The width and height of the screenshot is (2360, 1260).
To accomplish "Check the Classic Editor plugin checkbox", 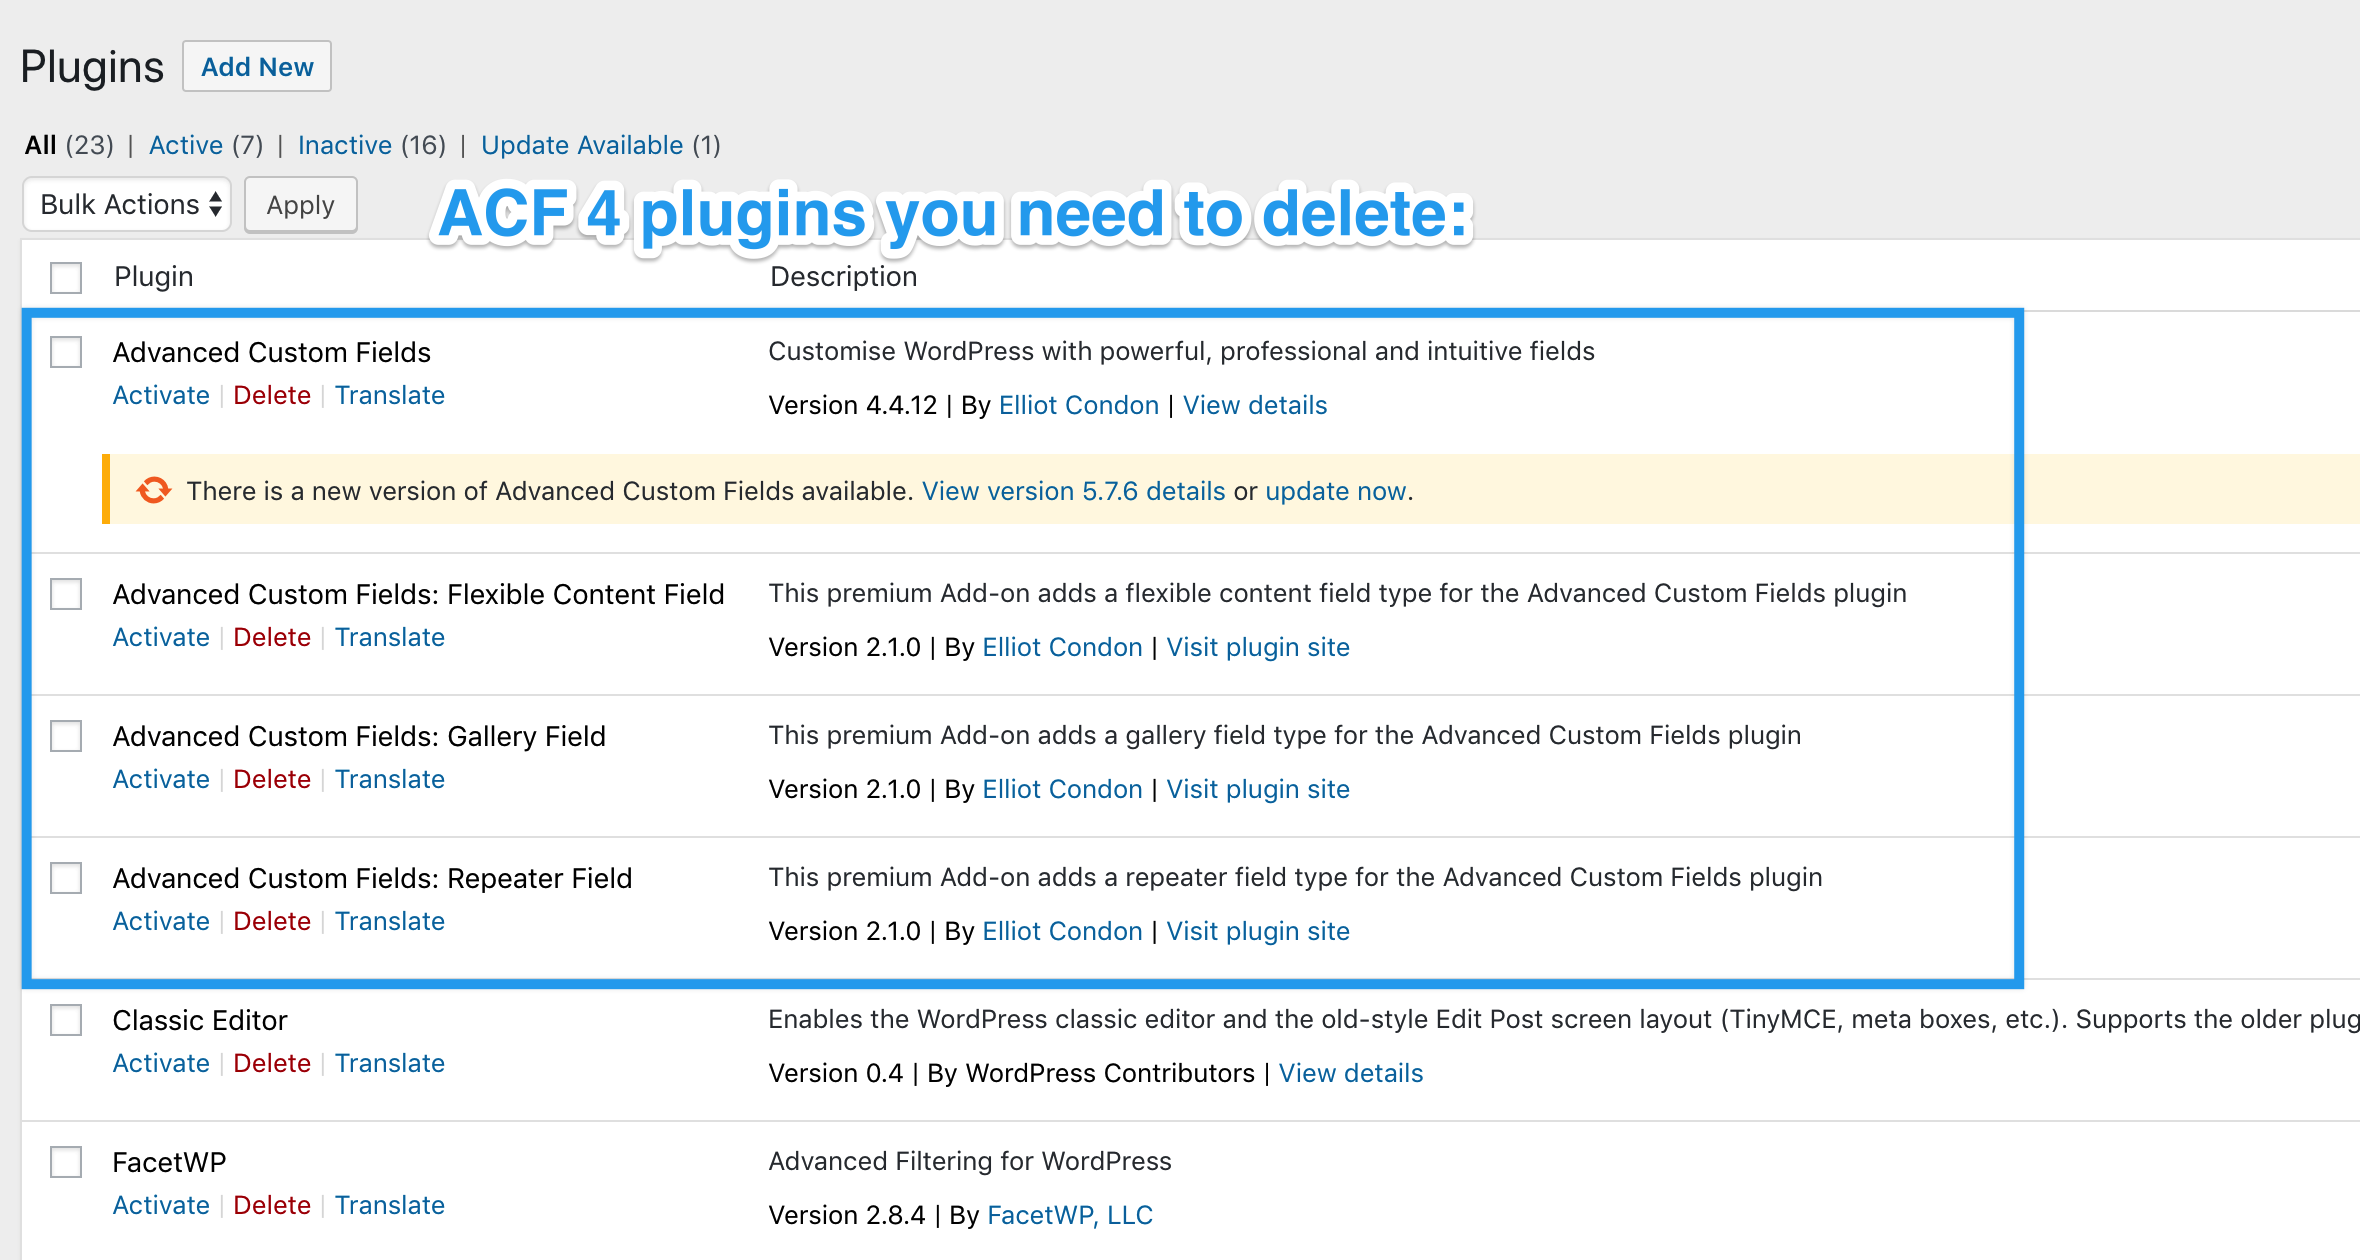I will point(66,1020).
